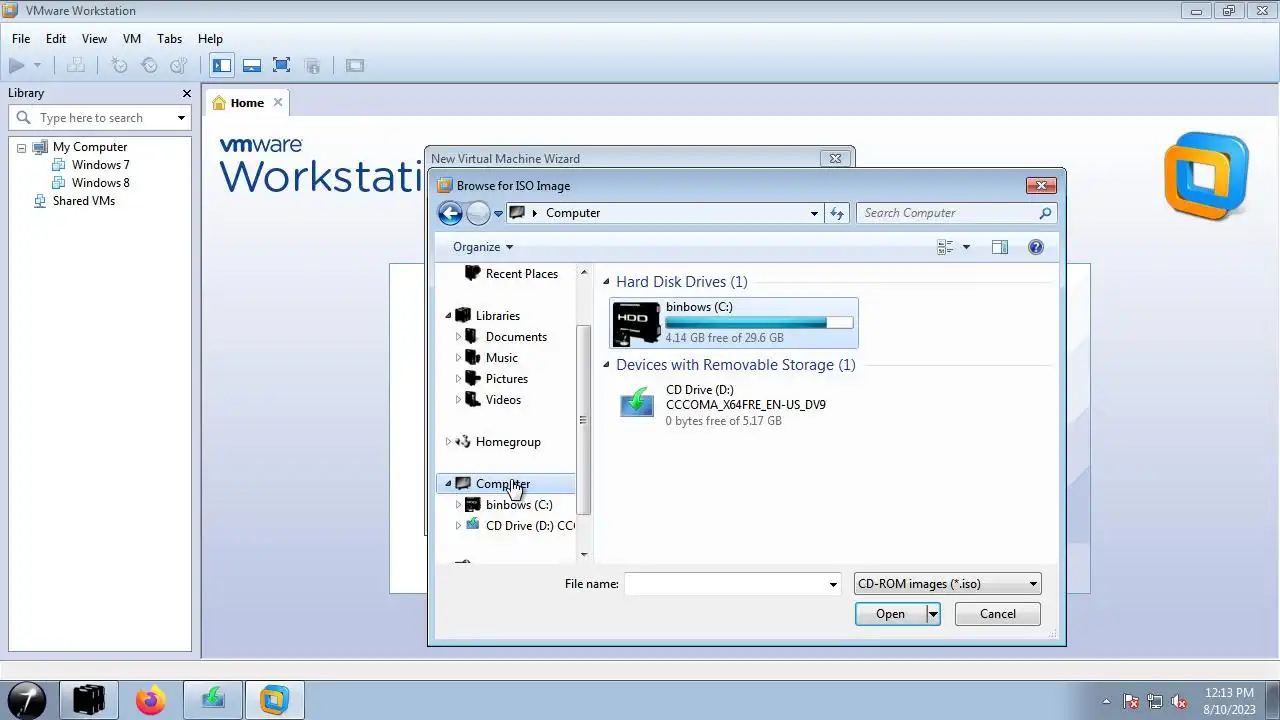Collapse the Libraries node
Screen dimensions: 1280x720
coord(448,316)
